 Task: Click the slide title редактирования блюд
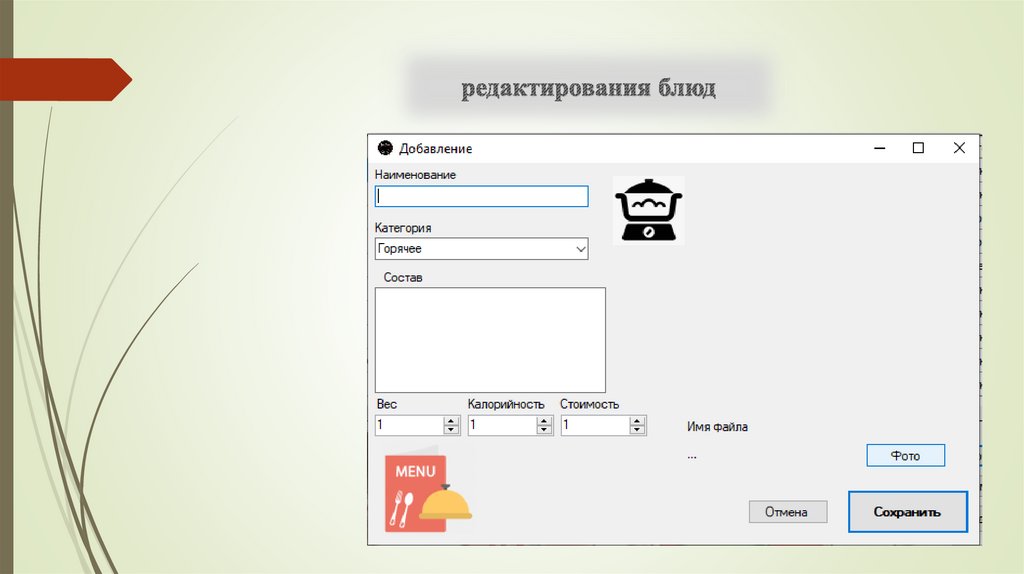pyautogui.click(x=588, y=88)
